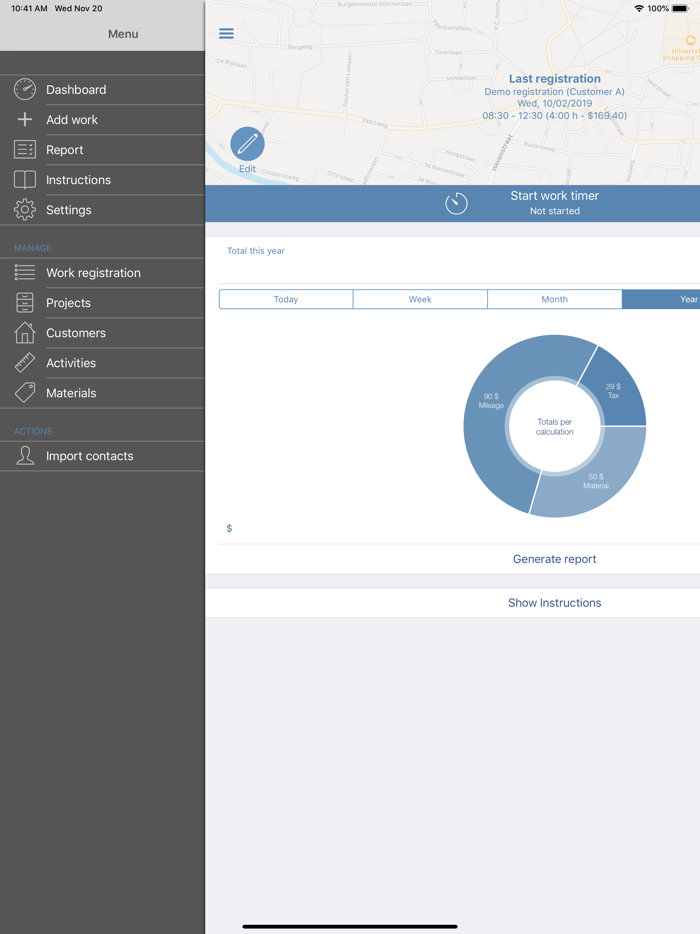Click the Instructions book icon

(x=25, y=180)
